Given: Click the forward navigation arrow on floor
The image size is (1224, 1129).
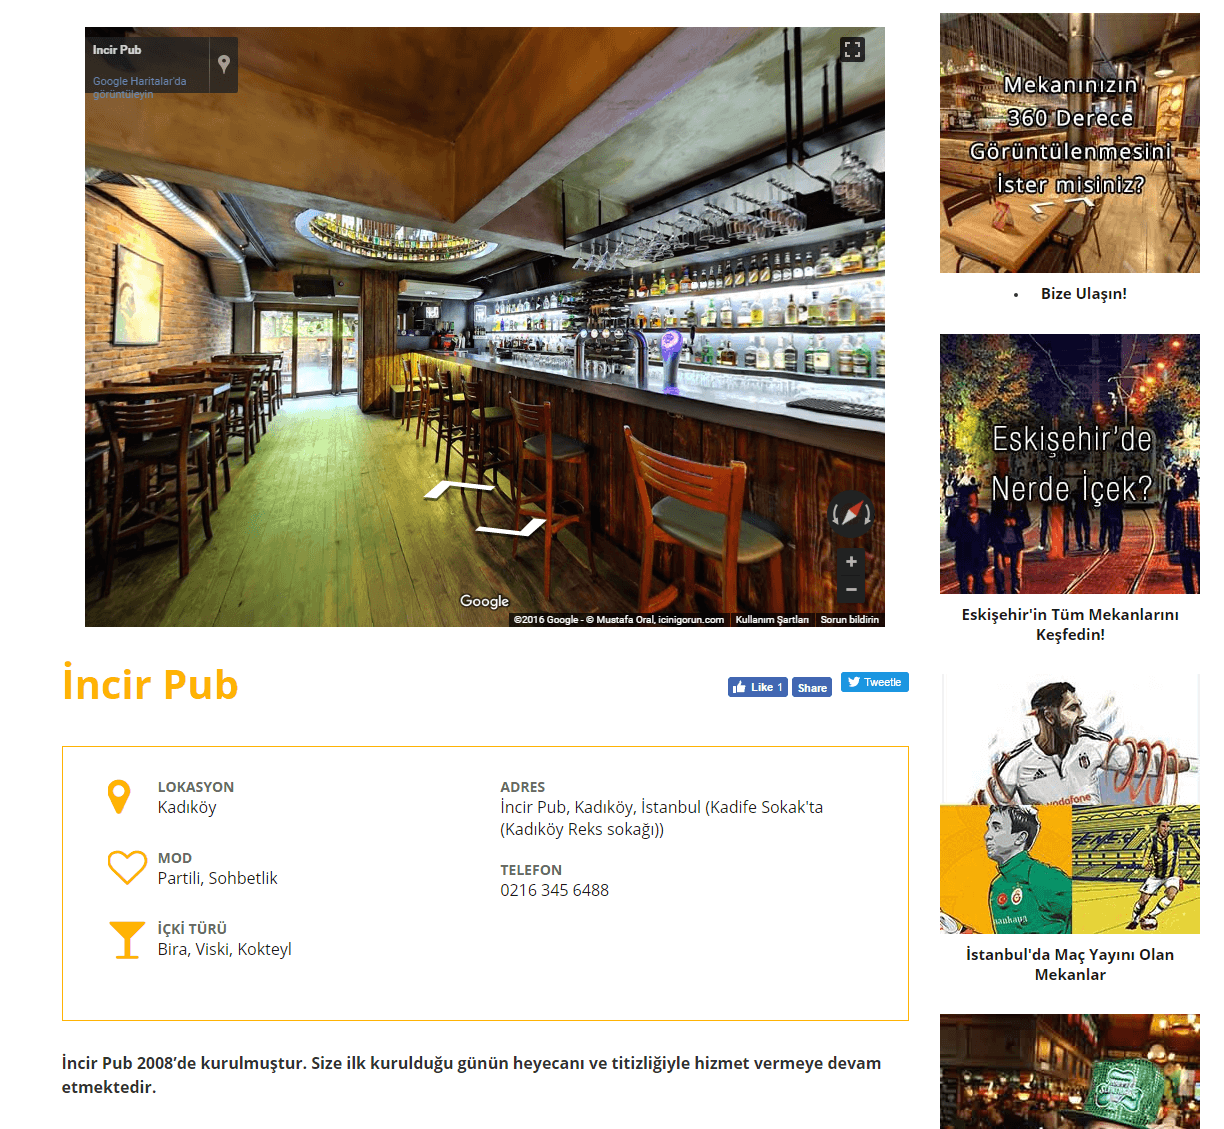Looking at the screenshot, I should [x=460, y=489].
